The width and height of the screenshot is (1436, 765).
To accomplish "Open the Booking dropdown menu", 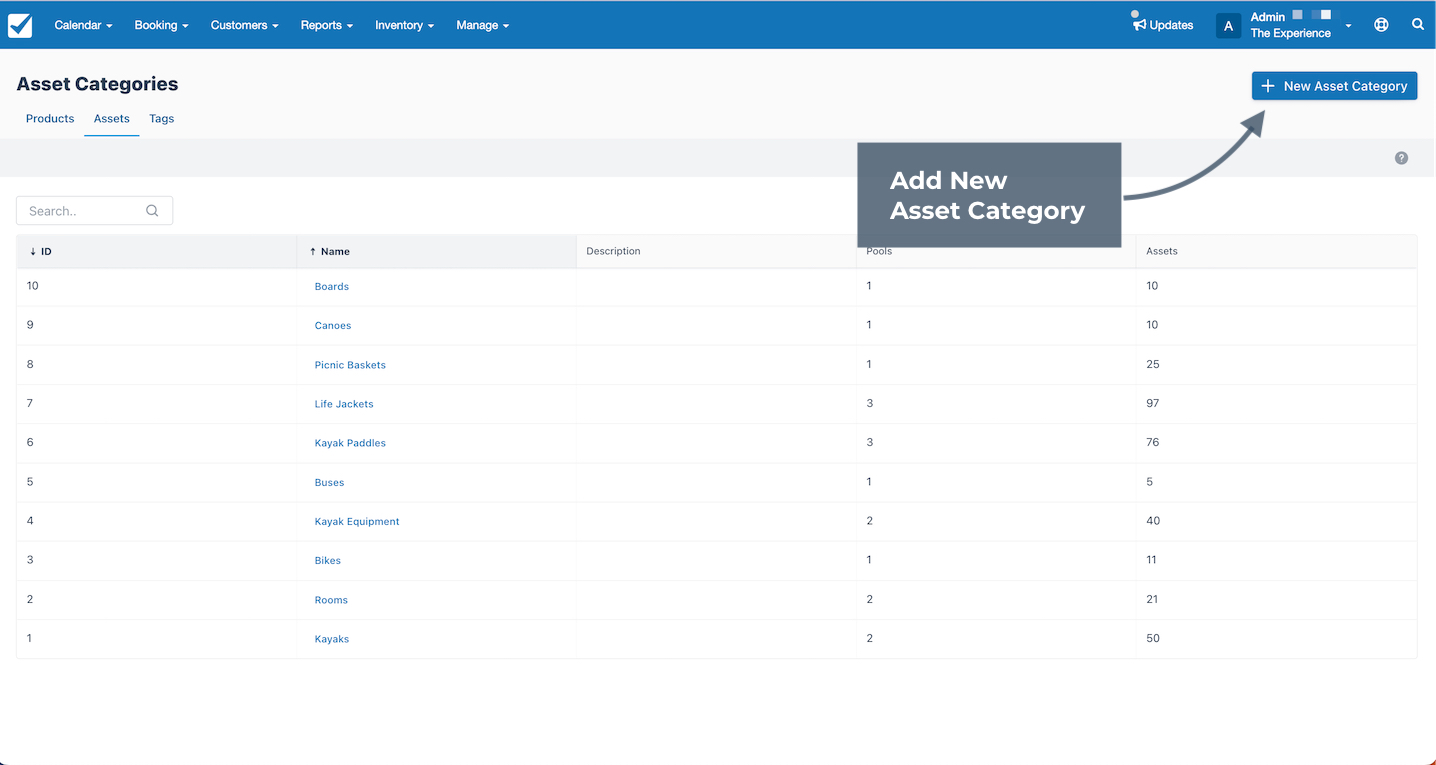I will pos(161,25).
